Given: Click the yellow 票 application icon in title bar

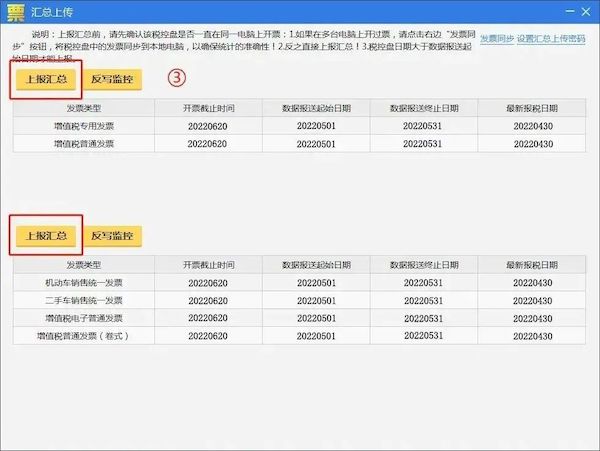Looking at the screenshot, I should [x=16, y=13].
